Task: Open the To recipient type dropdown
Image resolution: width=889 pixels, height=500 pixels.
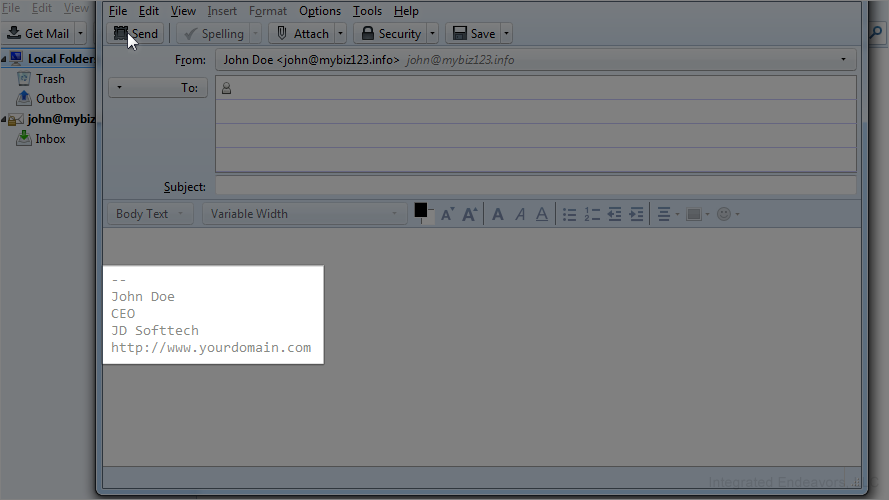Action: click(x=158, y=87)
